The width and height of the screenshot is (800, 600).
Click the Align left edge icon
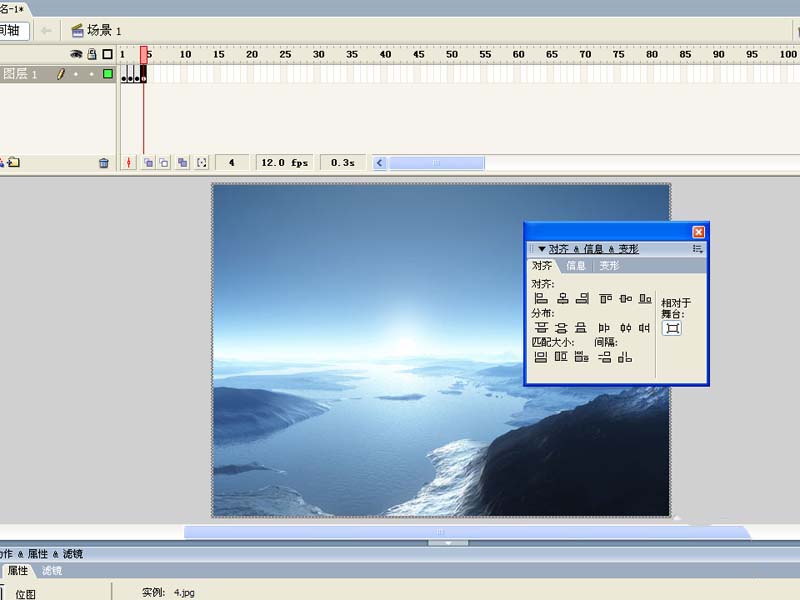[x=541, y=298]
